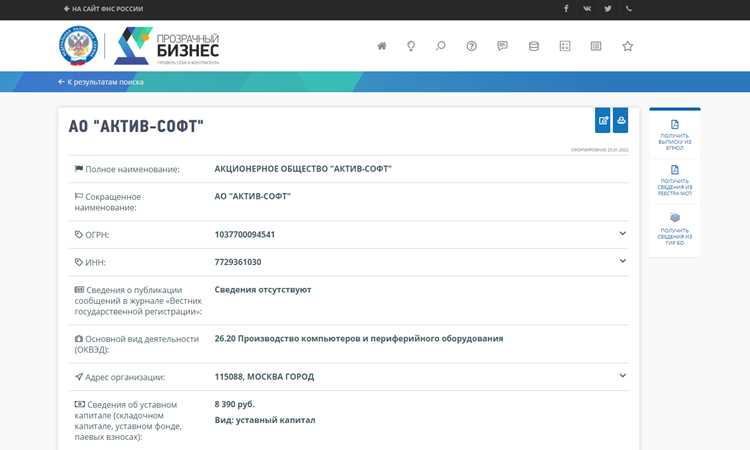750x450 pixels.
Task: Click the text Вид: уставный капитал
Action: point(265,420)
